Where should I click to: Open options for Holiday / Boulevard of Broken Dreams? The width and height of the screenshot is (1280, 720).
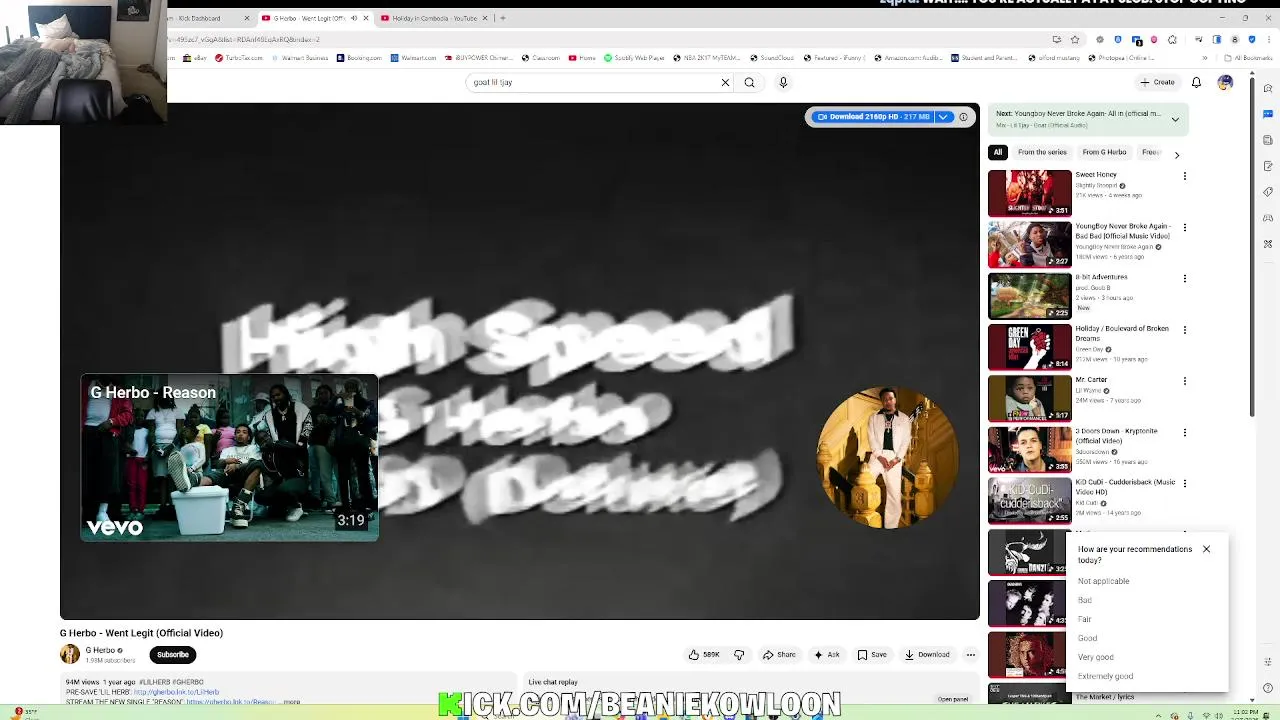tap(1185, 330)
